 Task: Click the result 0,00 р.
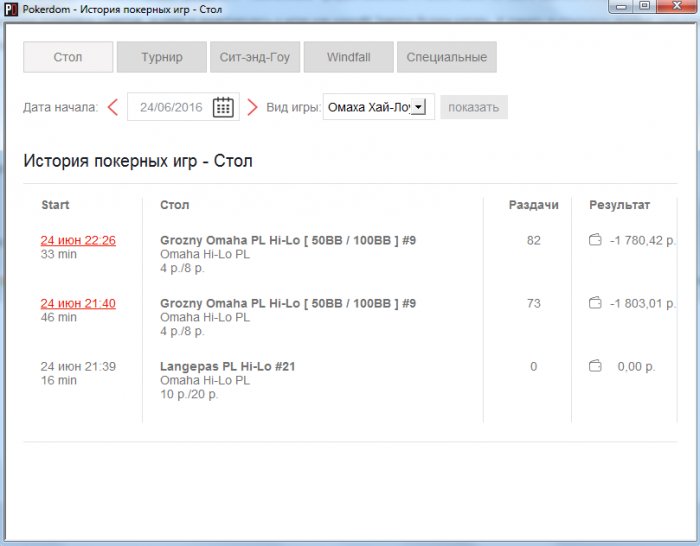click(636, 367)
